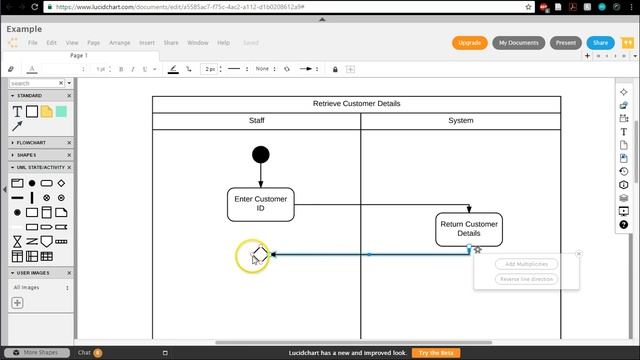The width and height of the screenshot is (640, 360).
Task: Open the History clock icon in right dock
Action: 624,171
